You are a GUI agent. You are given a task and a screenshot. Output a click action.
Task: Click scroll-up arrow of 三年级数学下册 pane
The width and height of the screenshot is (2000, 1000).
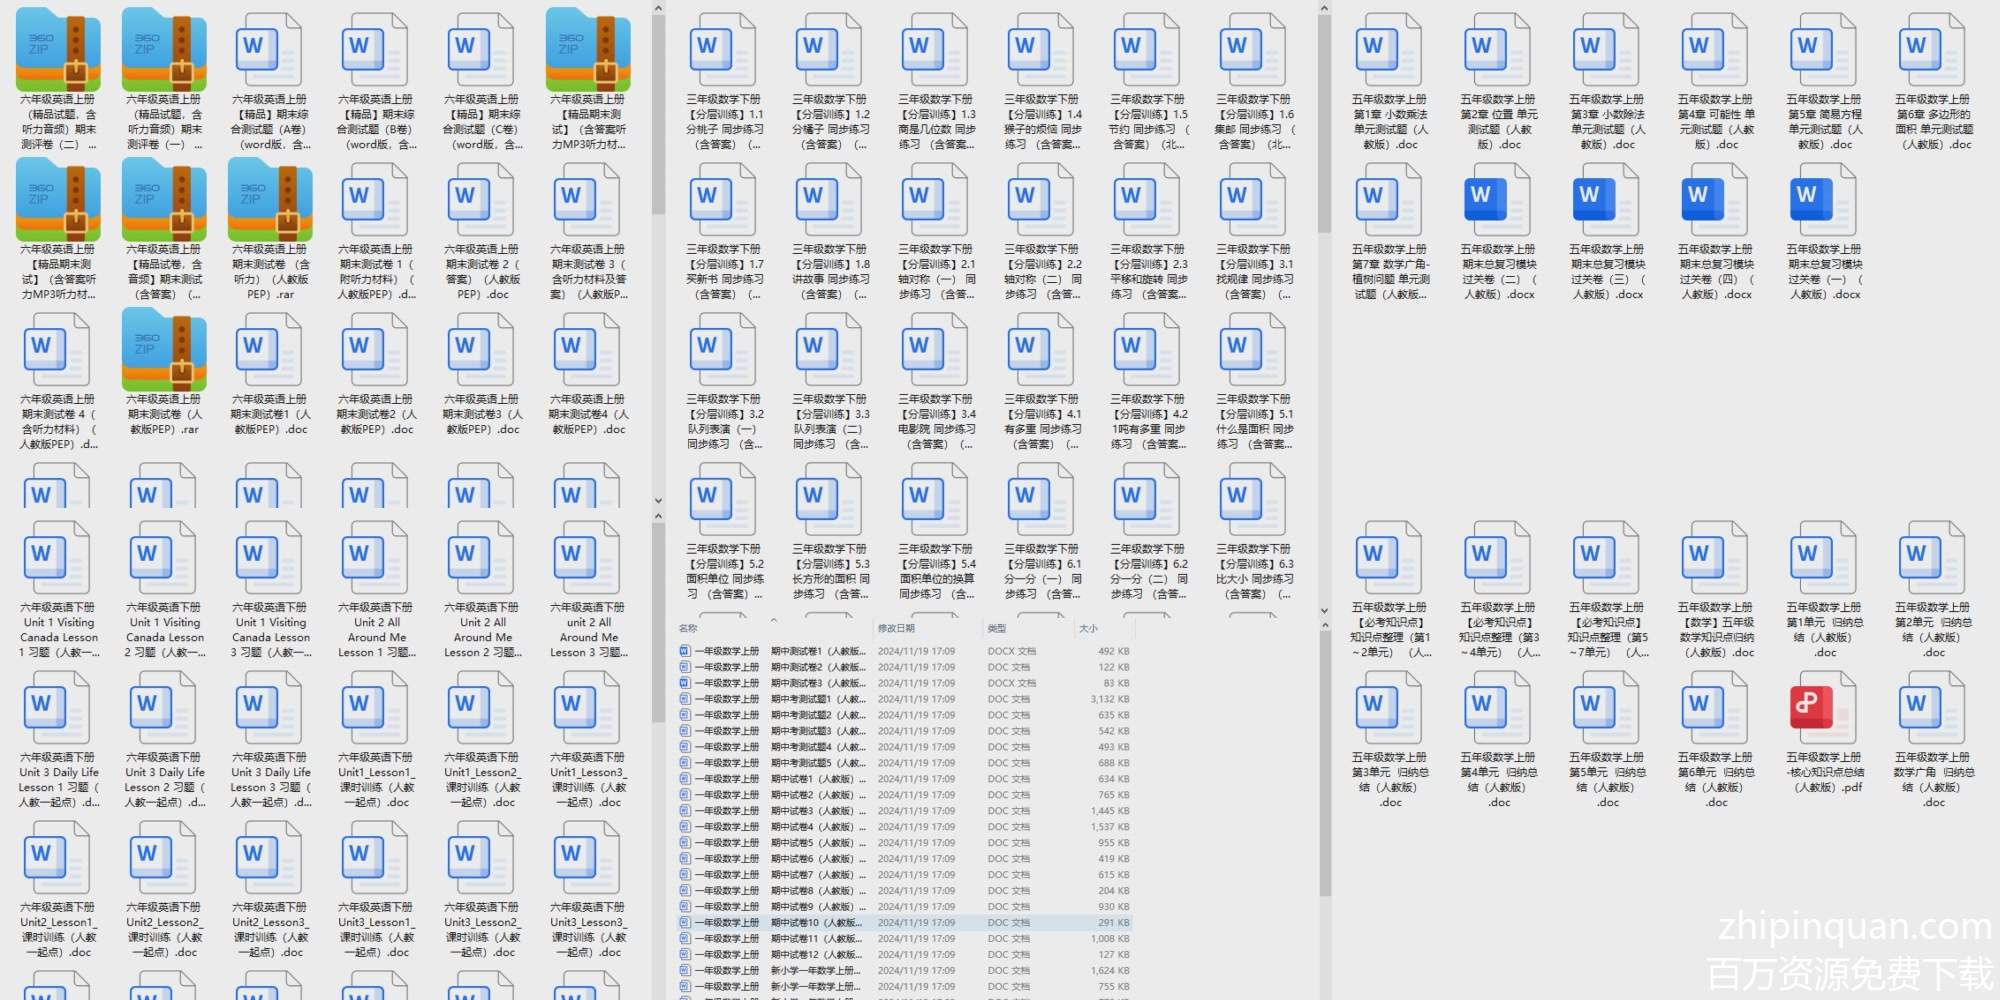[x=1324, y=9]
